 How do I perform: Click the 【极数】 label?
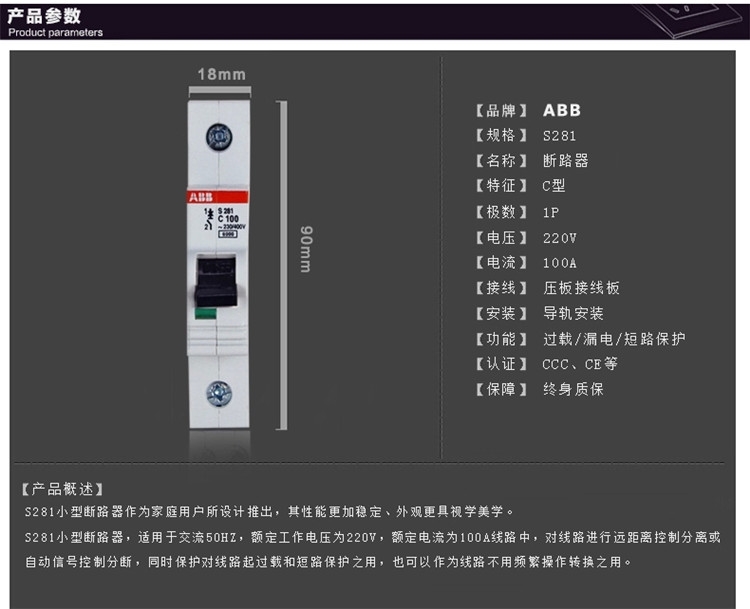tap(501, 211)
